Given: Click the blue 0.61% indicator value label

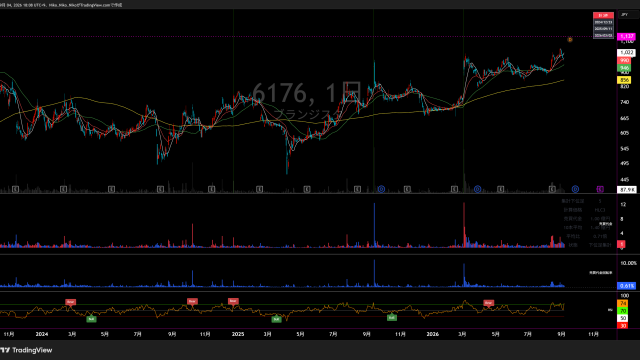Looking at the screenshot, I should click(627, 286).
